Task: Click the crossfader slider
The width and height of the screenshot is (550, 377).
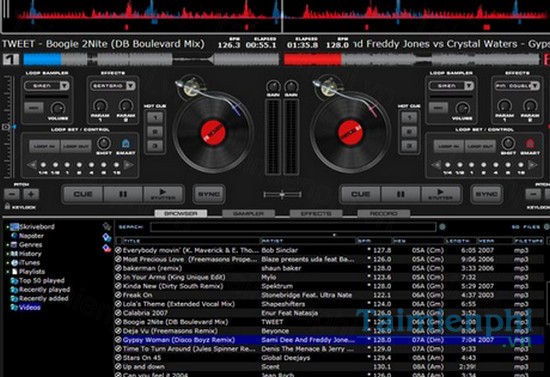Action: click(x=282, y=194)
